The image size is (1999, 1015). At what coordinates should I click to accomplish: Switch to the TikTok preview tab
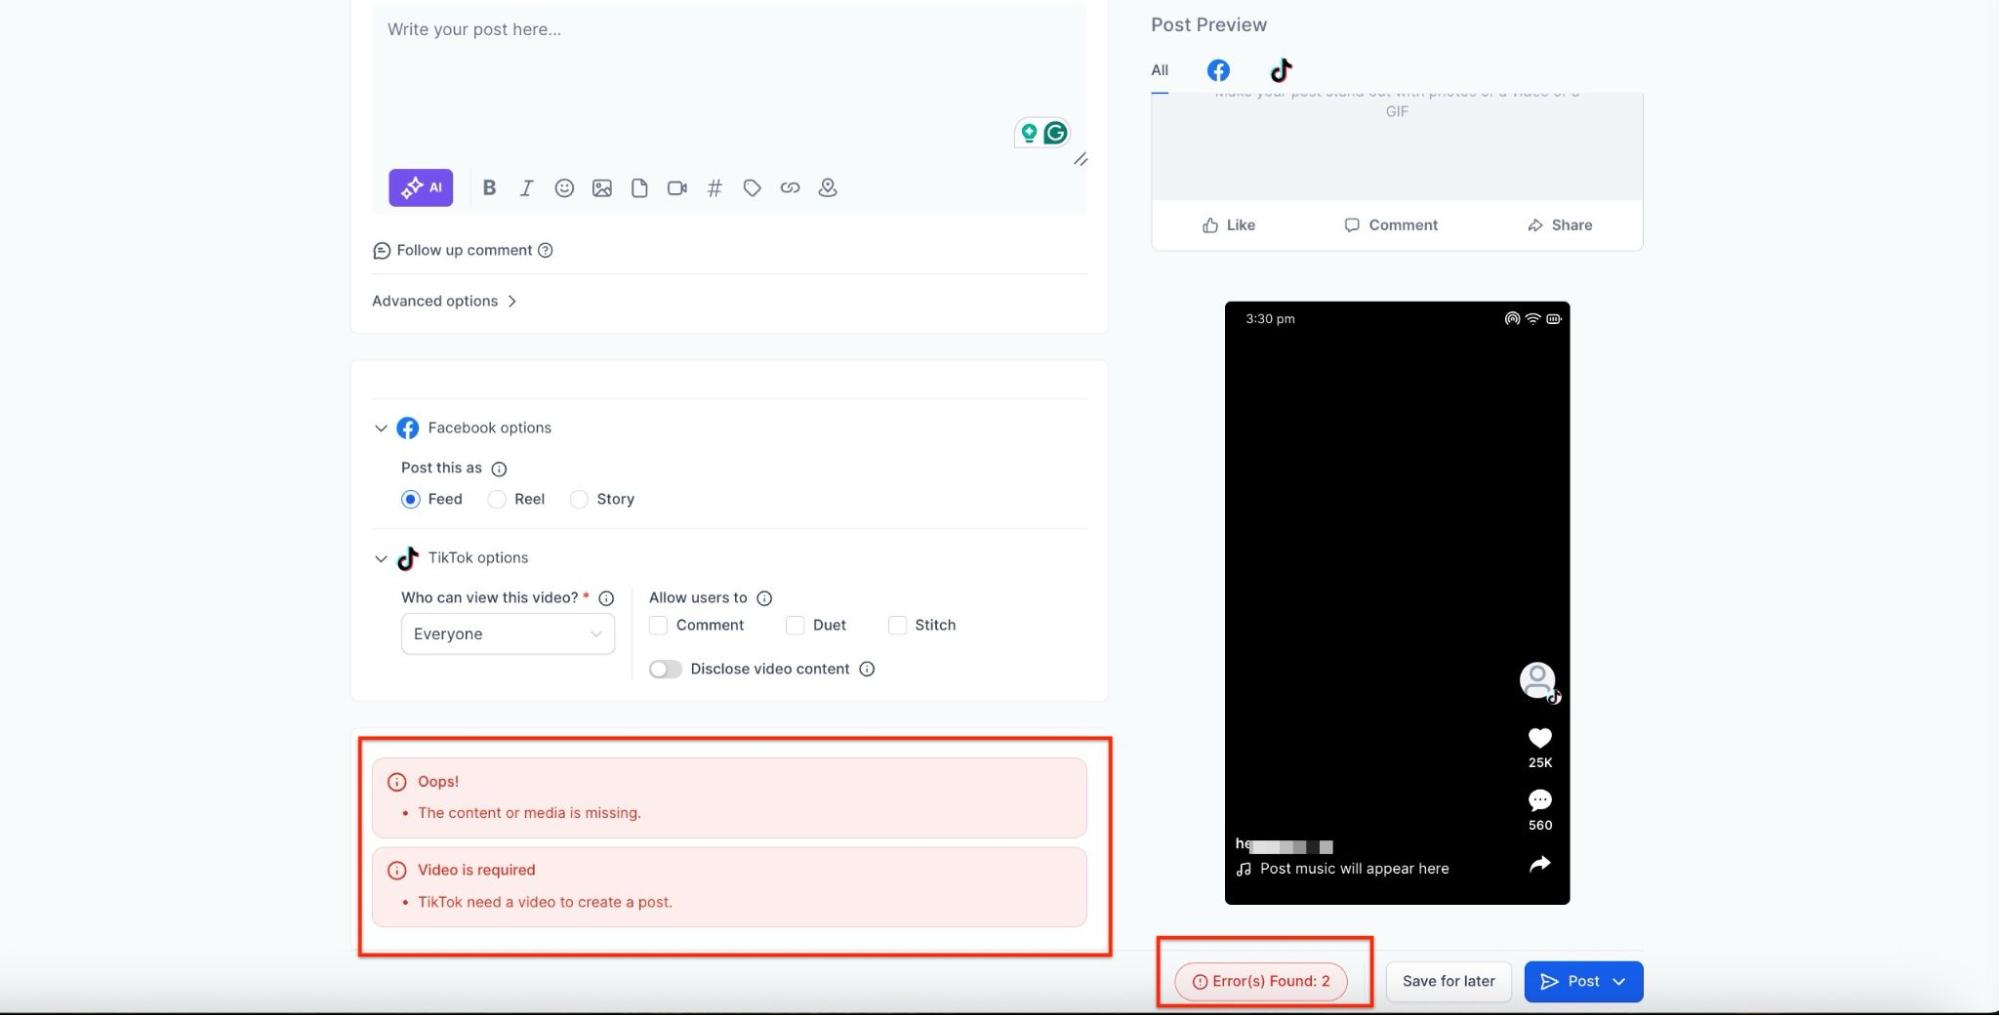coord(1281,70)
